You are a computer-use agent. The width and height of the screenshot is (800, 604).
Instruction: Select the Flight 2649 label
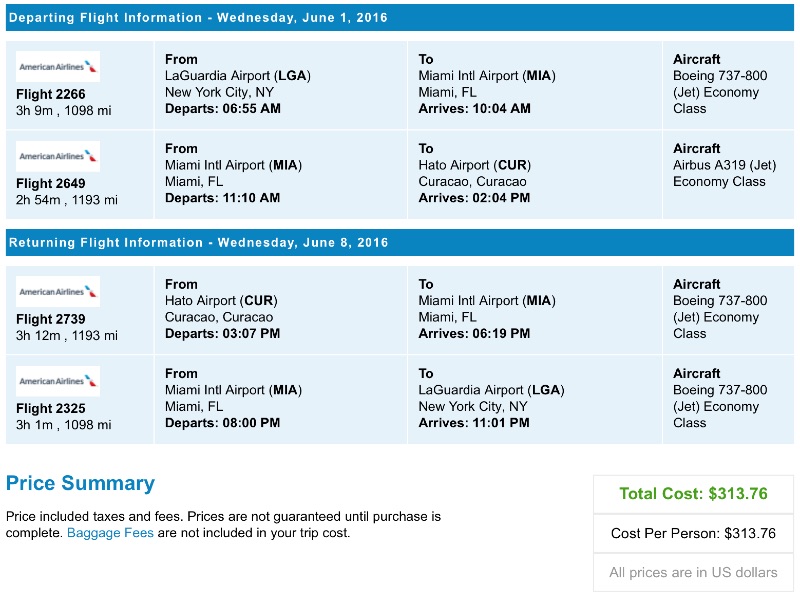[x=50, y=183]
